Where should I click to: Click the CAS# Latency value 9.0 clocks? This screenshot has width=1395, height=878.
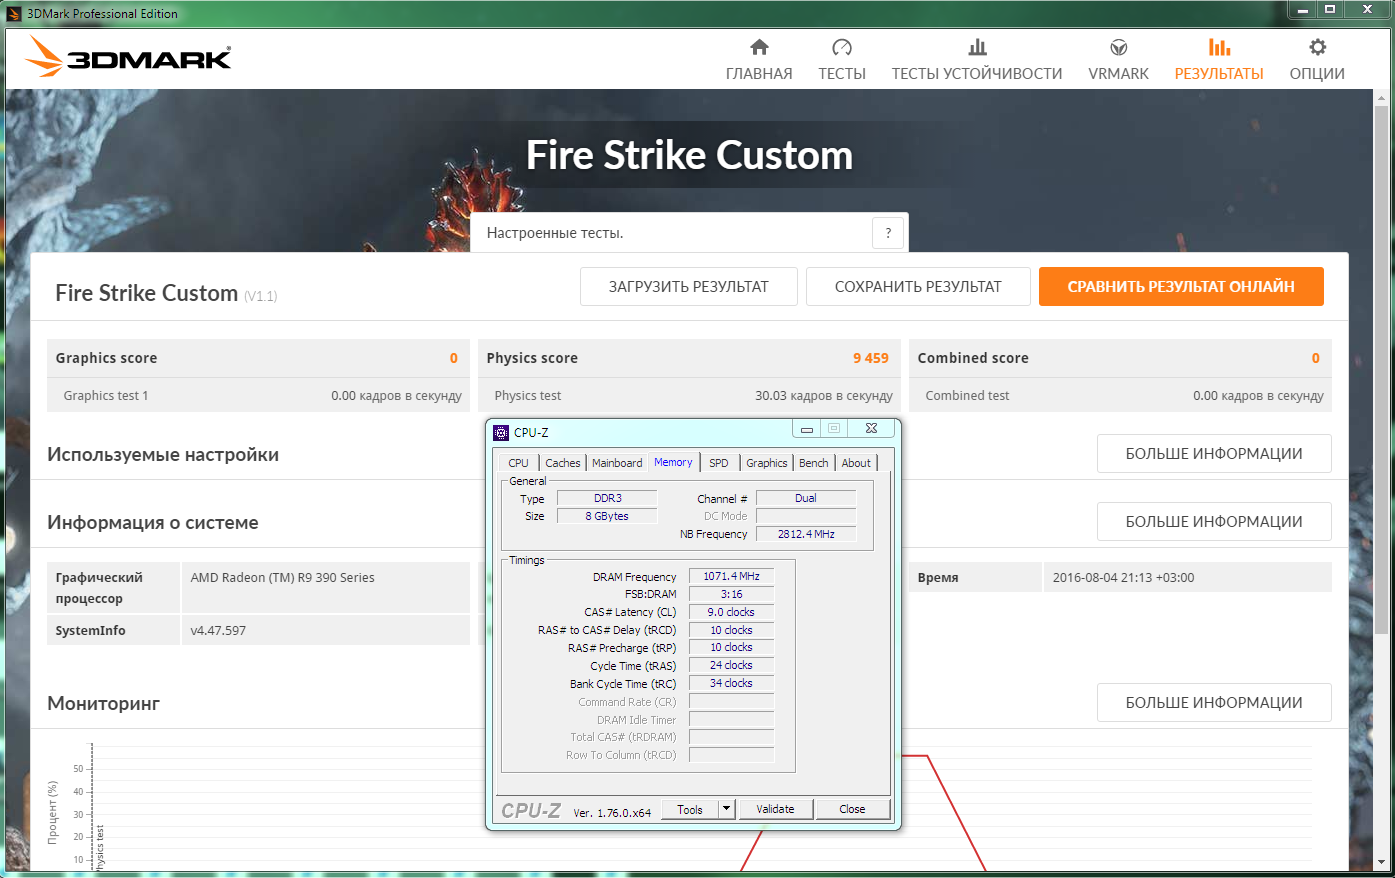click(731, 612)
